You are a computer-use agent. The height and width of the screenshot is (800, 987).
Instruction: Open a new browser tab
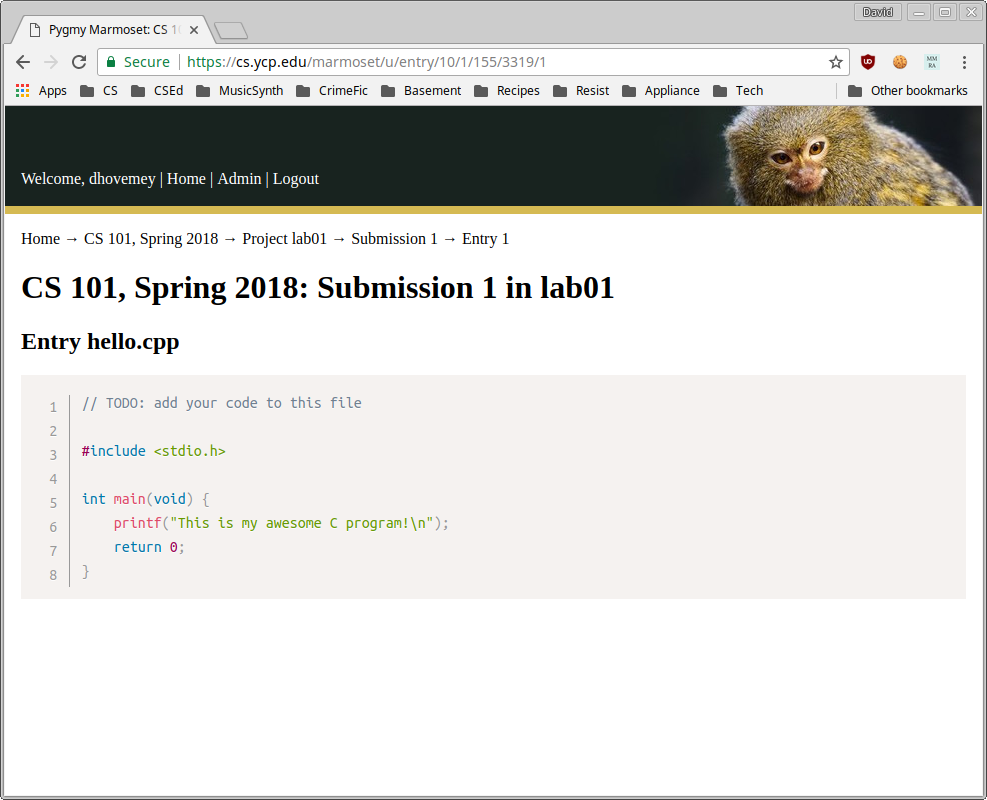pyautogui.click(x=231, y=31)
